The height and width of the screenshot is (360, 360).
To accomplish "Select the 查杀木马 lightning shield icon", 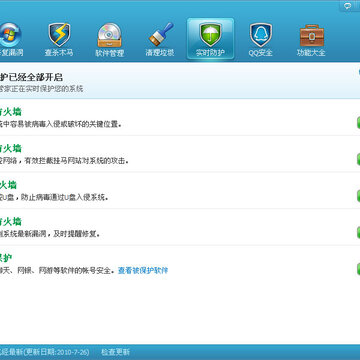I will point(59,35).
